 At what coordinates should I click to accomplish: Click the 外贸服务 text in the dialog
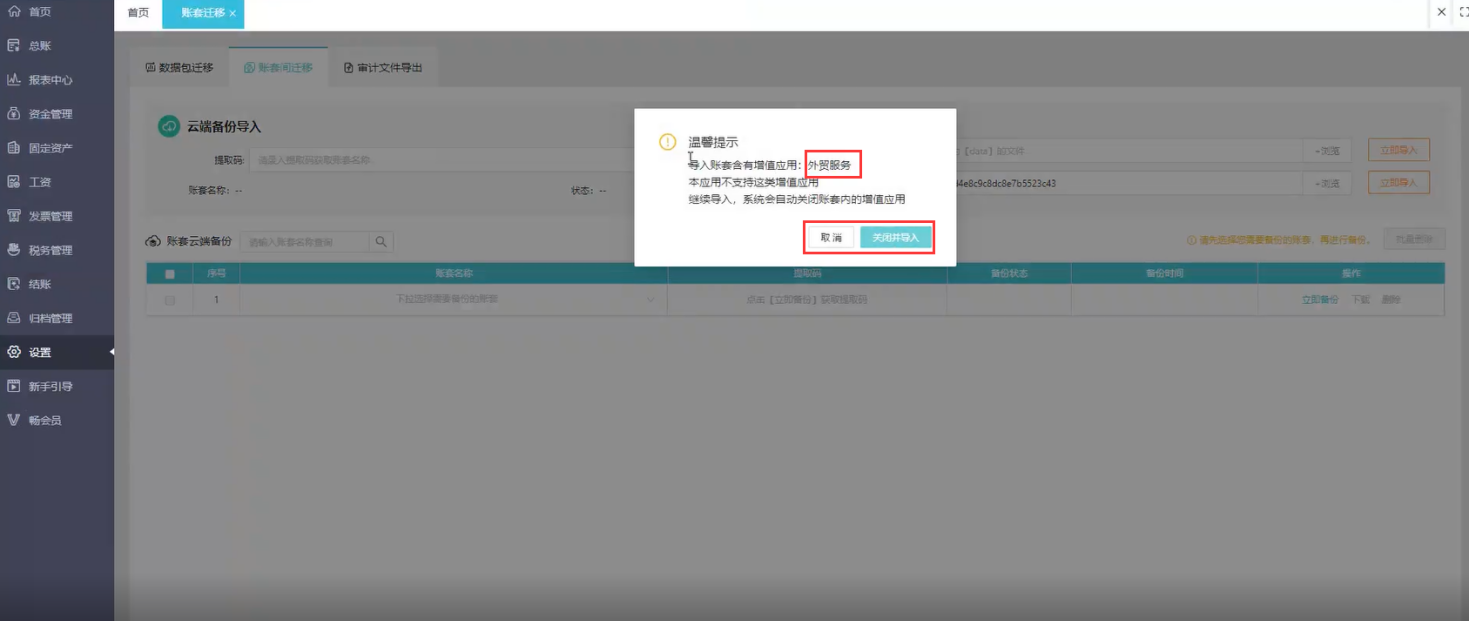(830, 165)
